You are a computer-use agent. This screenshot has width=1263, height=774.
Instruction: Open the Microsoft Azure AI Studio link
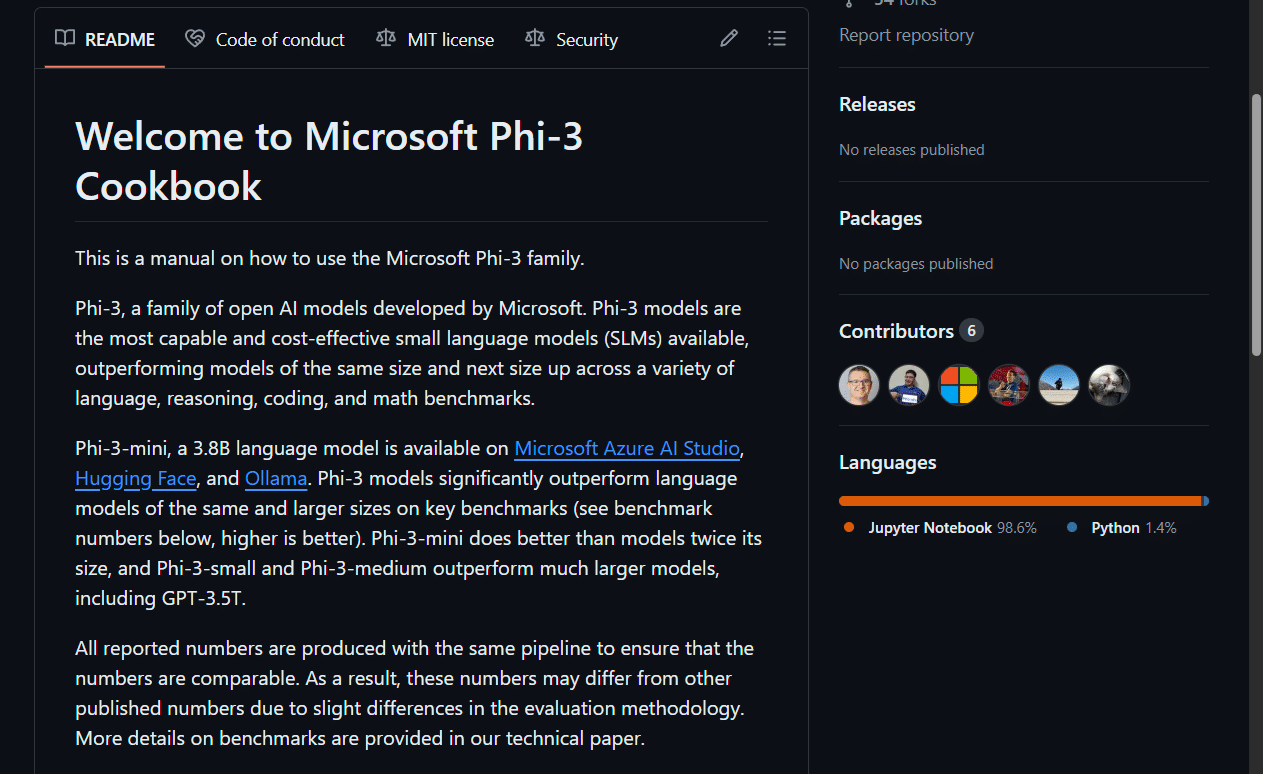click(x=626, y=448)
